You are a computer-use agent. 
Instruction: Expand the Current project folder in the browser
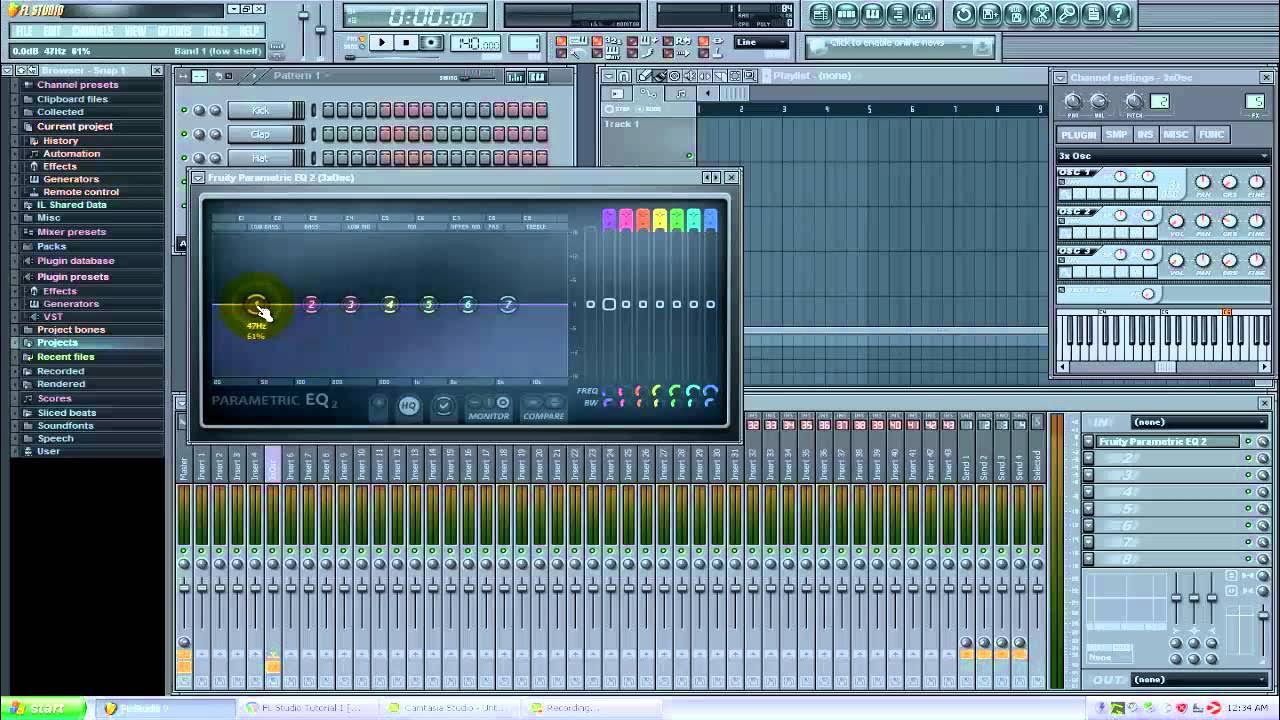[x=75, y=126]
